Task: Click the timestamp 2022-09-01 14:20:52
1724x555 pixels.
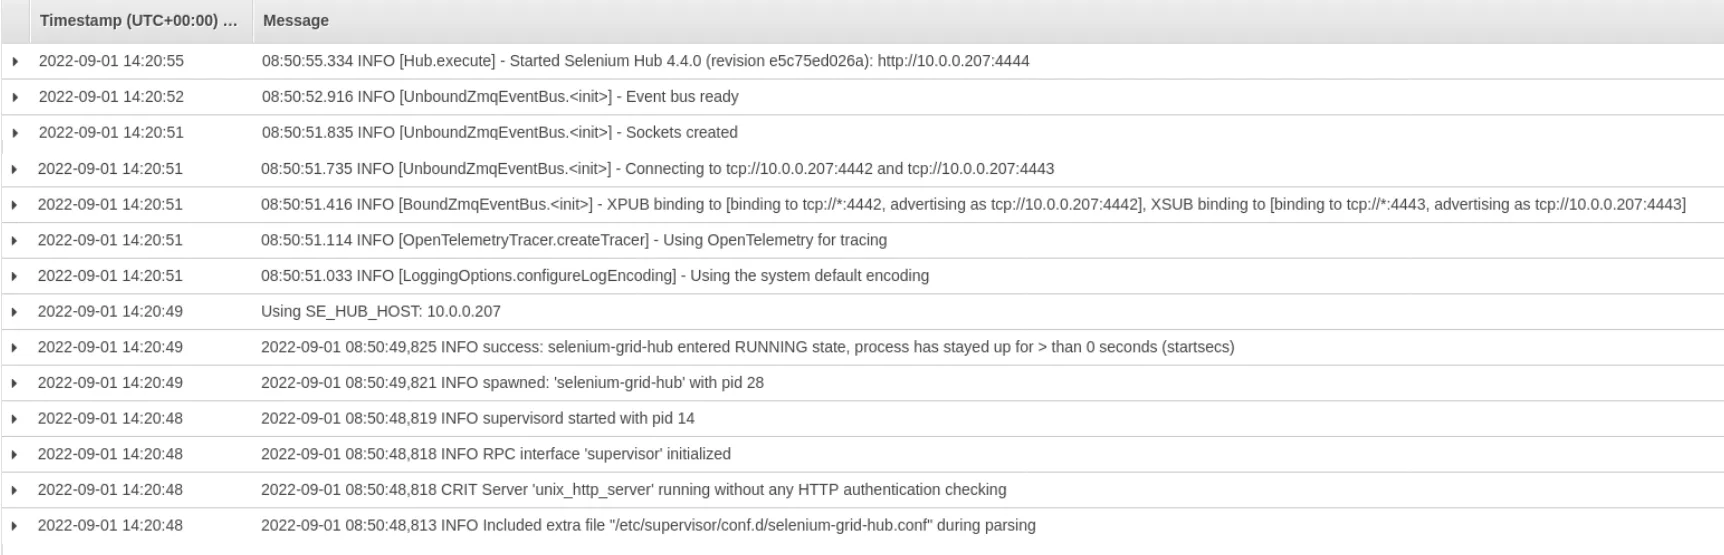Action: (111, 97)
